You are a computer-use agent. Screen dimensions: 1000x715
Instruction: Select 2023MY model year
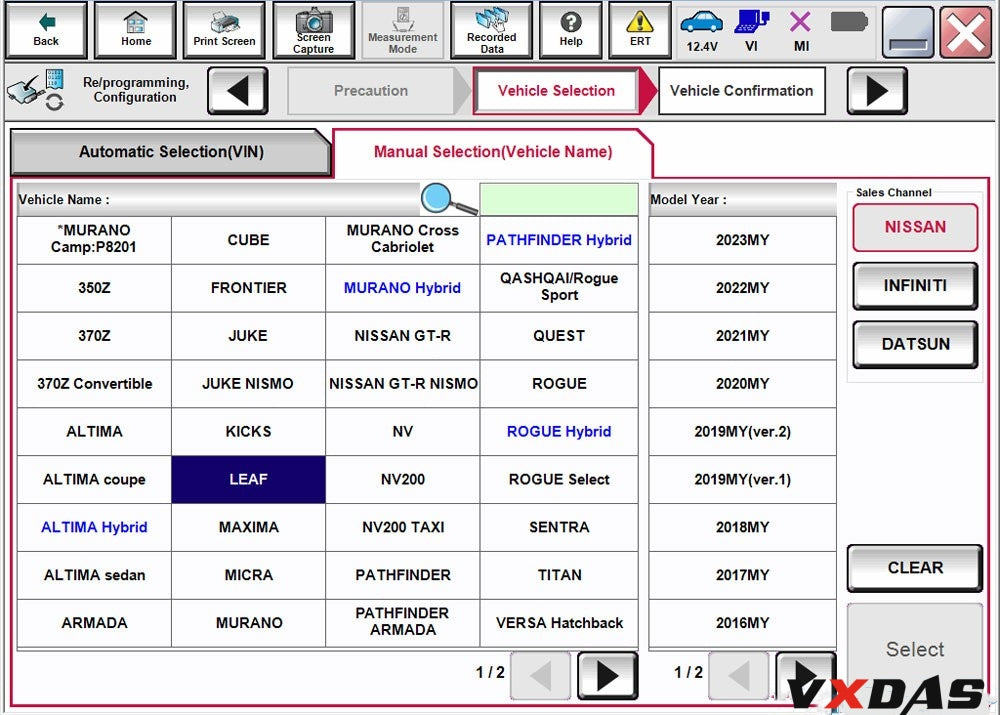742,240
